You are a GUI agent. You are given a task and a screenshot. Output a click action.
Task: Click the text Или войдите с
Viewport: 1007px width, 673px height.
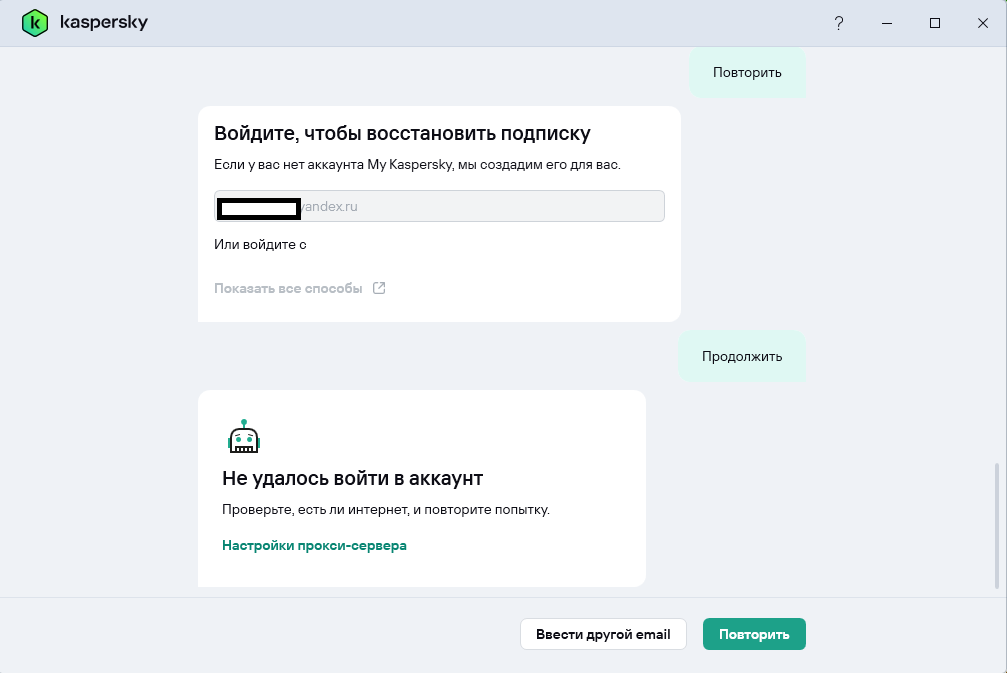click(260, 245)
